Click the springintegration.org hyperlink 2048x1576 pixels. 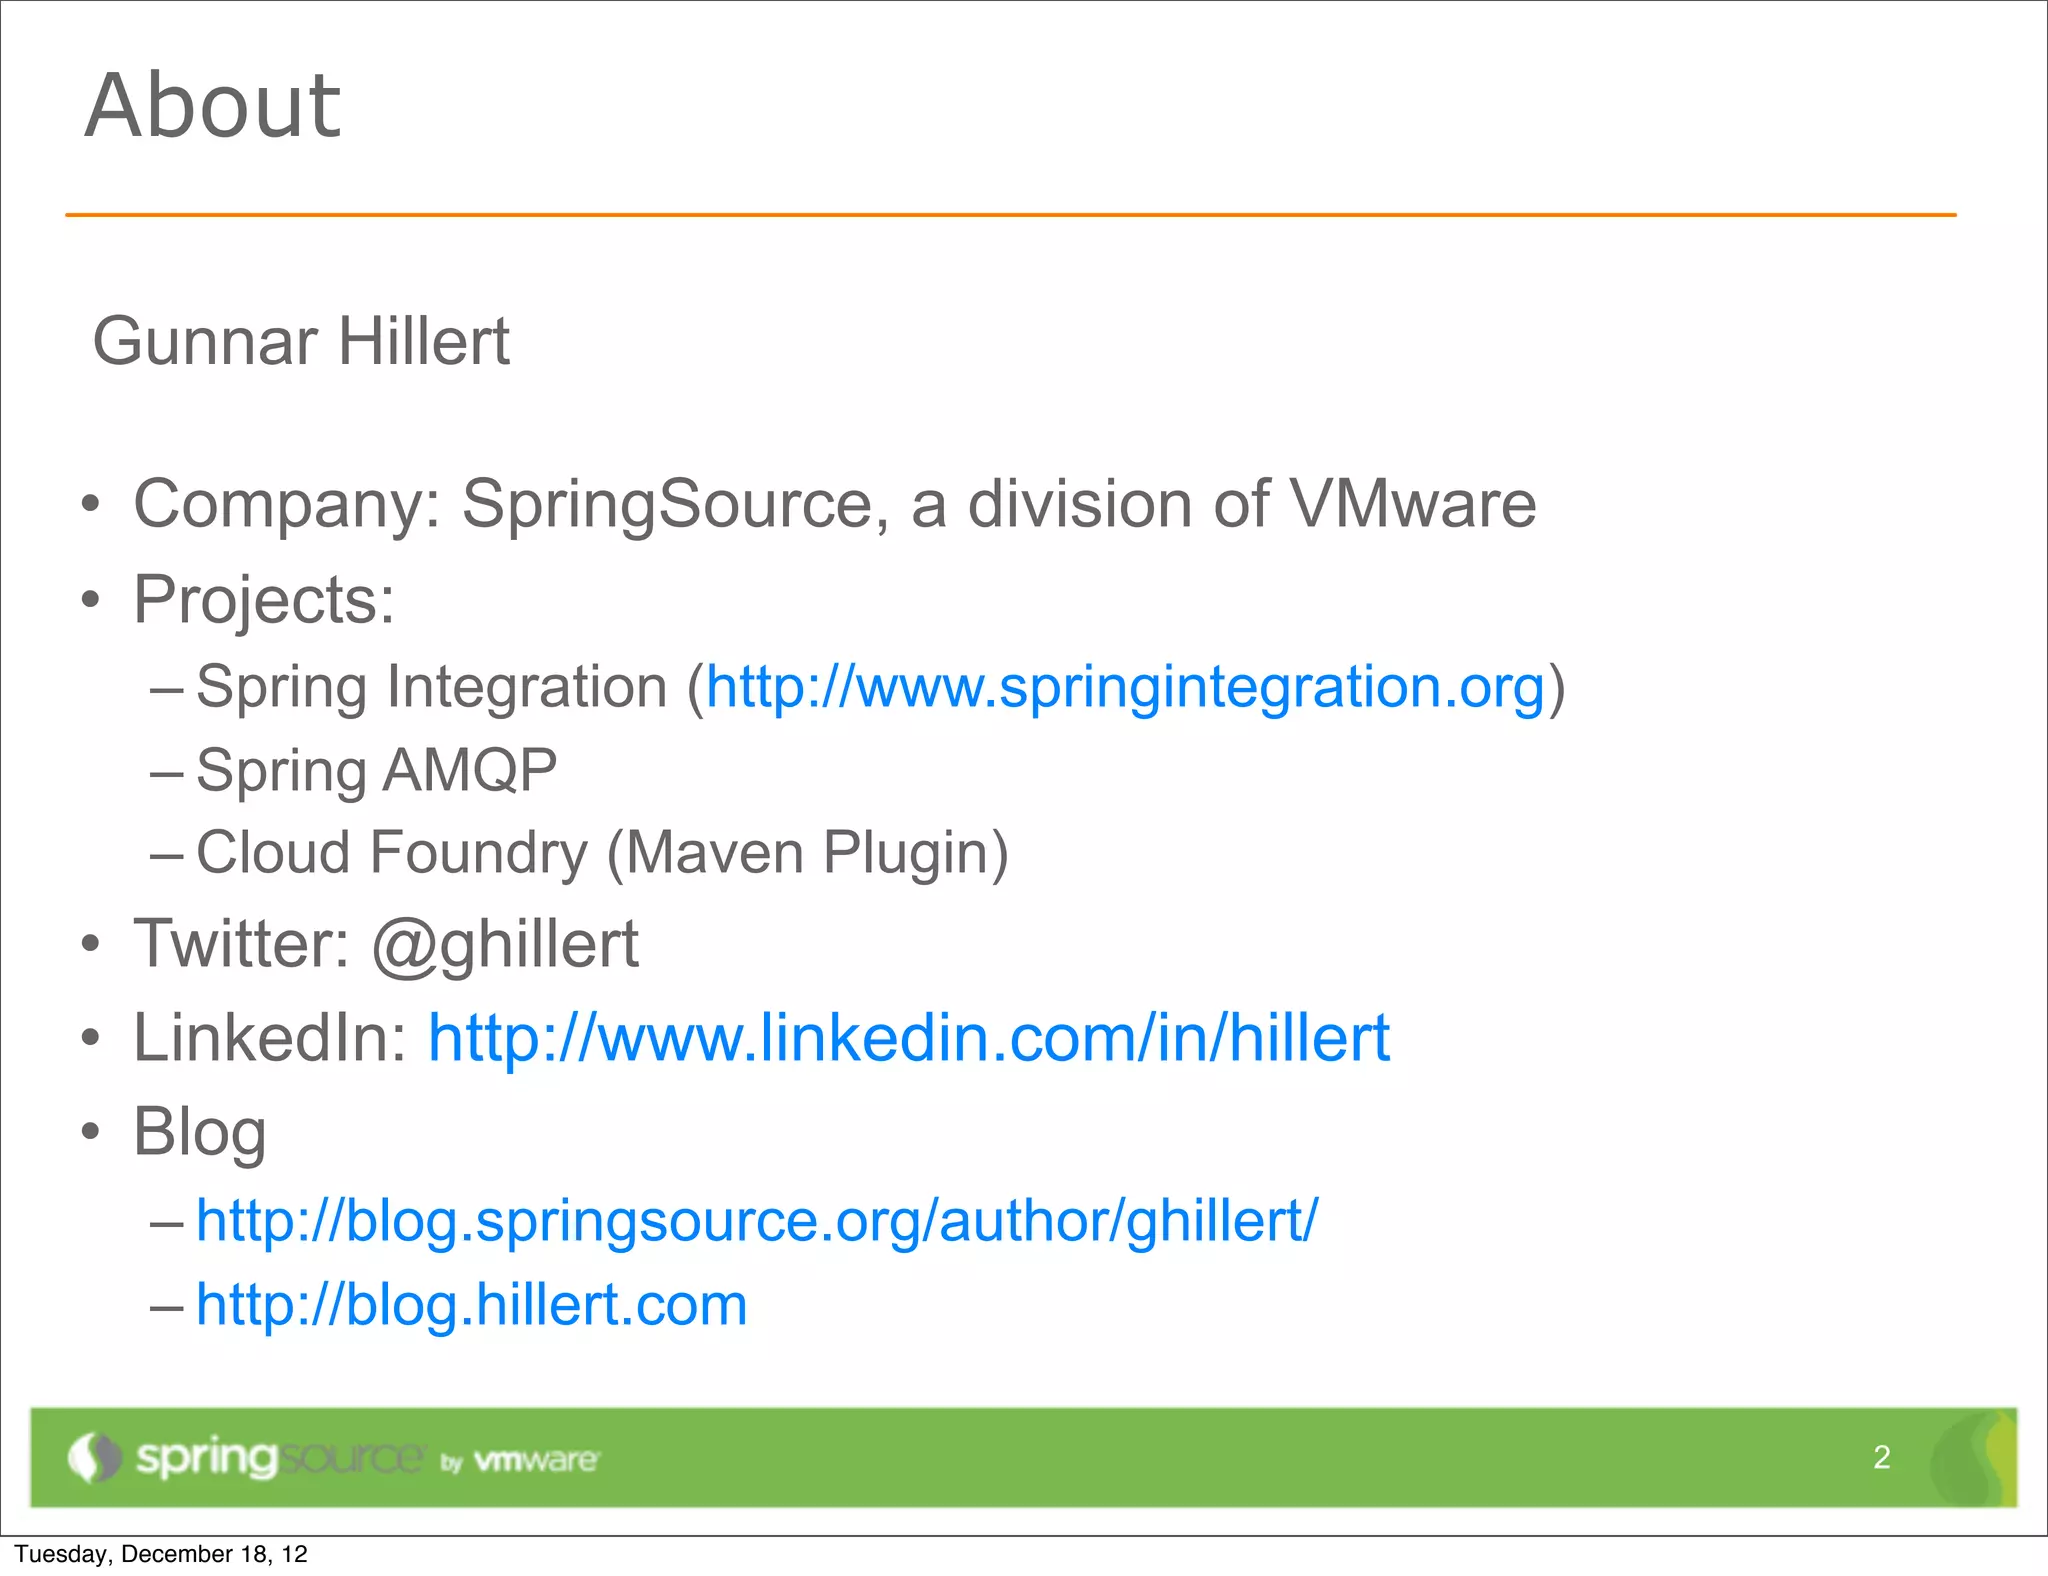pos(1125,689)
